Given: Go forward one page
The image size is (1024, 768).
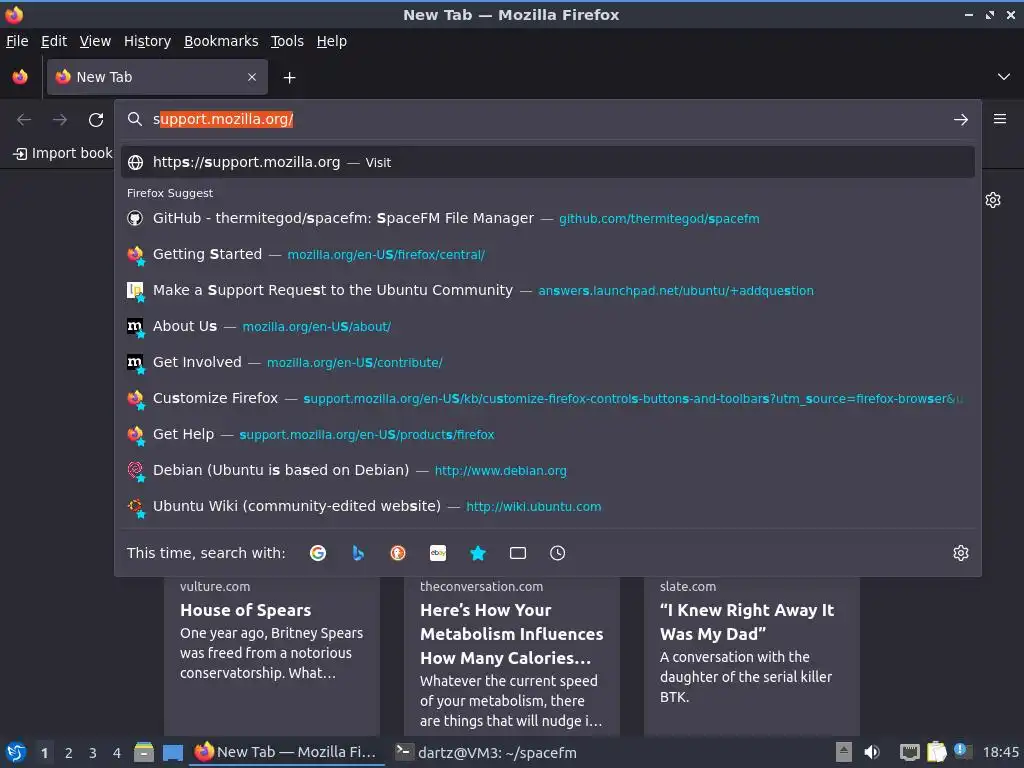Looking at the screenshot, I should point(60,120).
